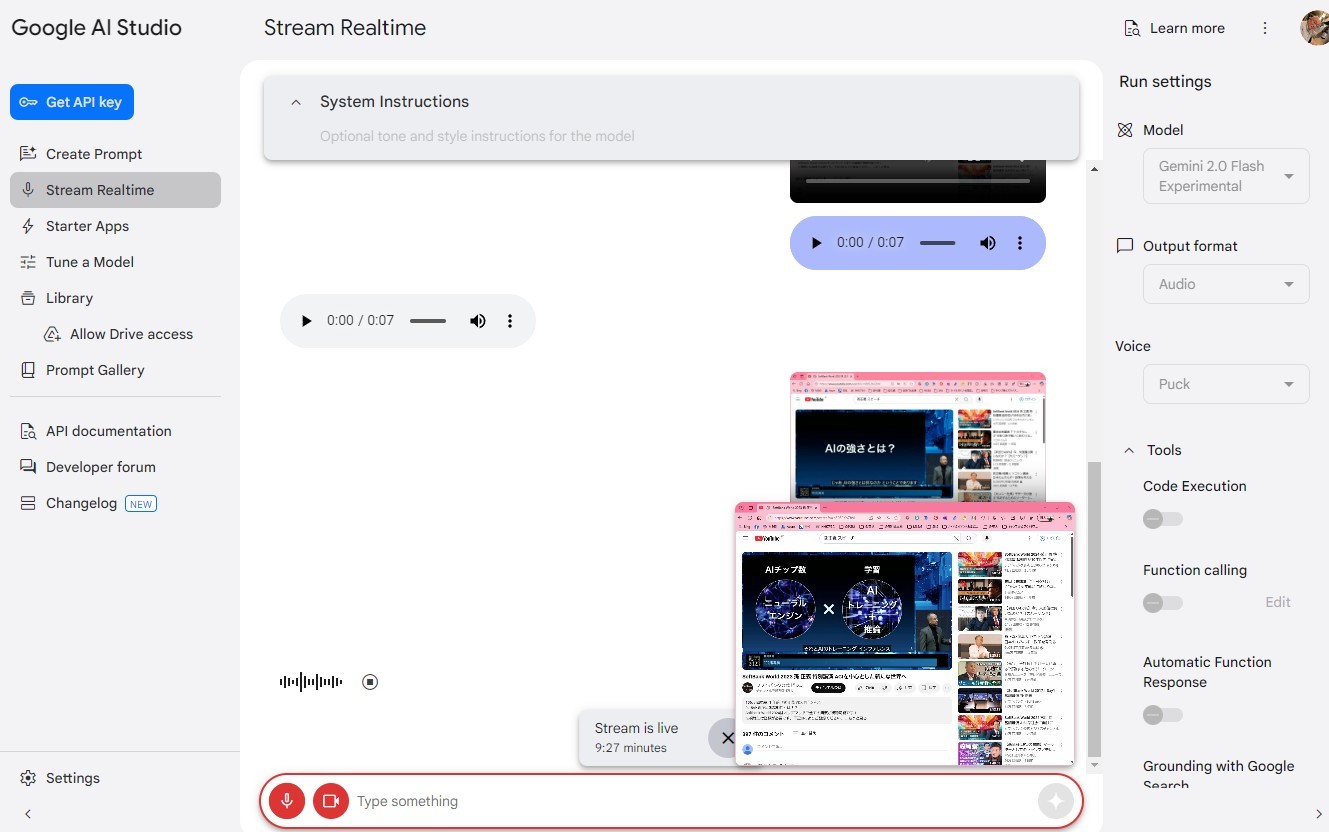Dismiss the Stream is live notification
Viewport: 1329px width, 832px height.
point(726,738)
